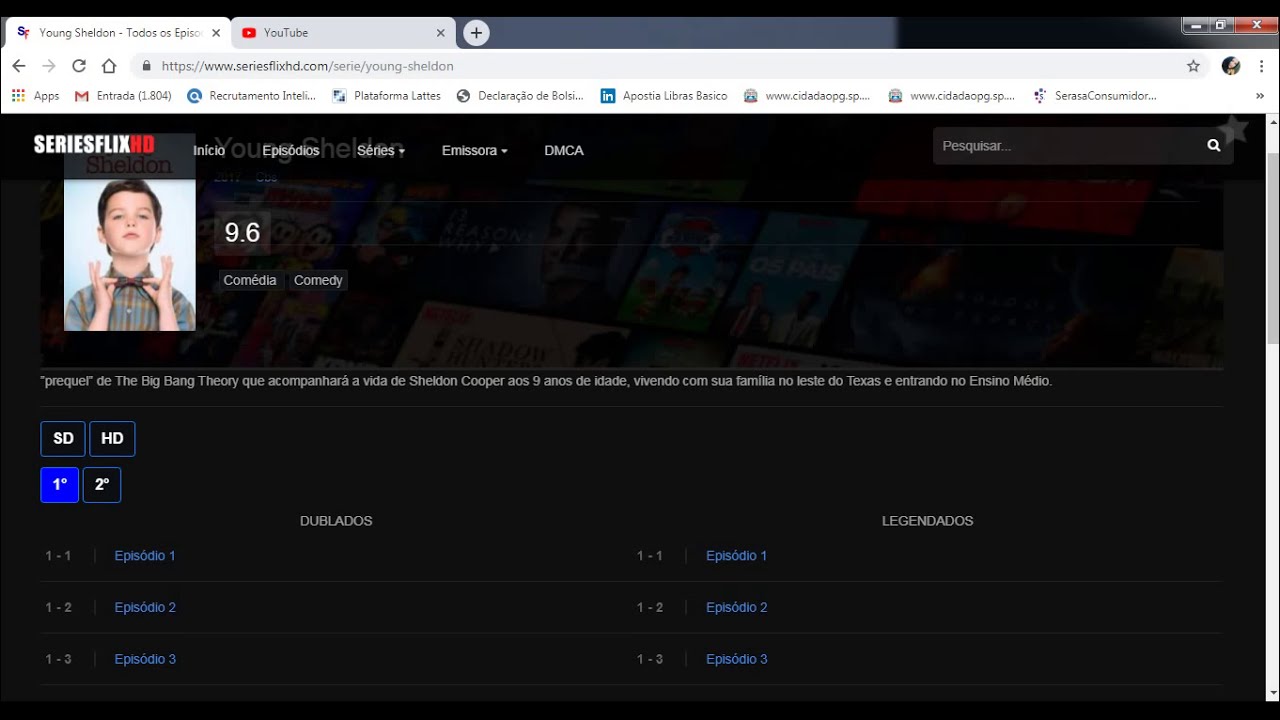The height and width of the screenshot is (720, 1280).
Task: Expand the Séries dropdown menu
Action: point(381,150)
